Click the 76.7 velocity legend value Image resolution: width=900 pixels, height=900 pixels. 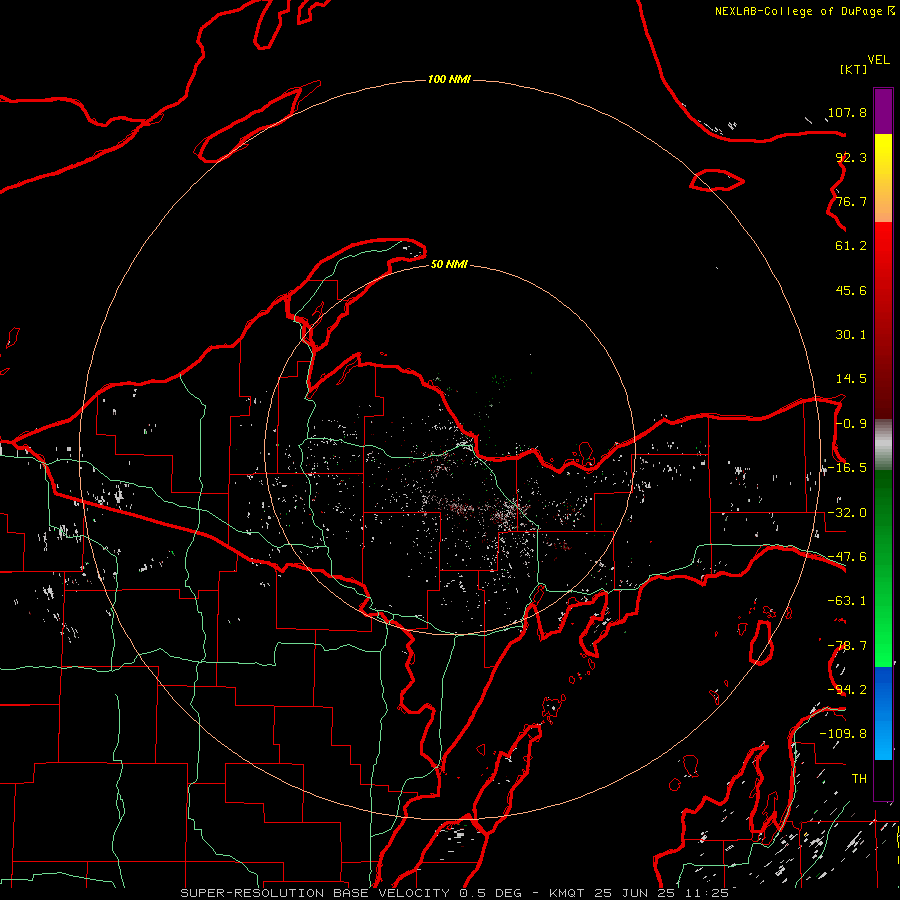[x=851, y=201]
